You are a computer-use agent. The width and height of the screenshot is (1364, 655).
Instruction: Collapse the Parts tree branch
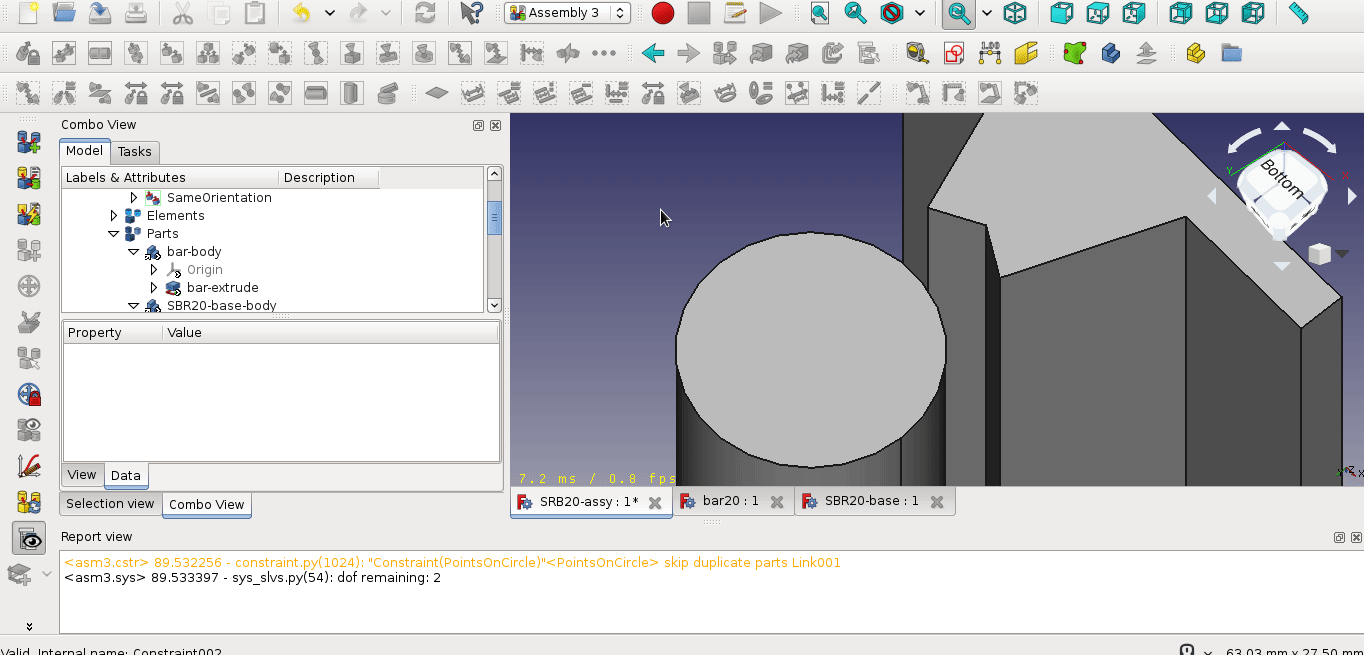coord(113,233)
